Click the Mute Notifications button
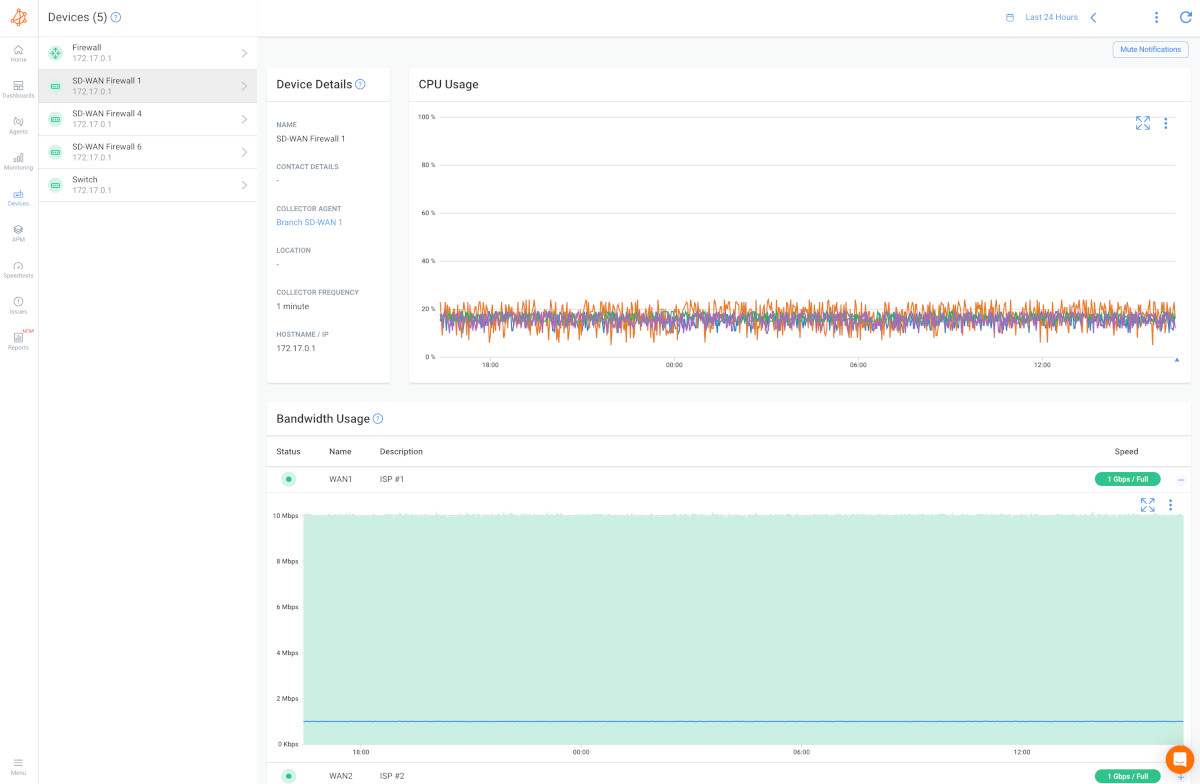This screenshot has height=784, width=1200. [x=1150, y=49]
